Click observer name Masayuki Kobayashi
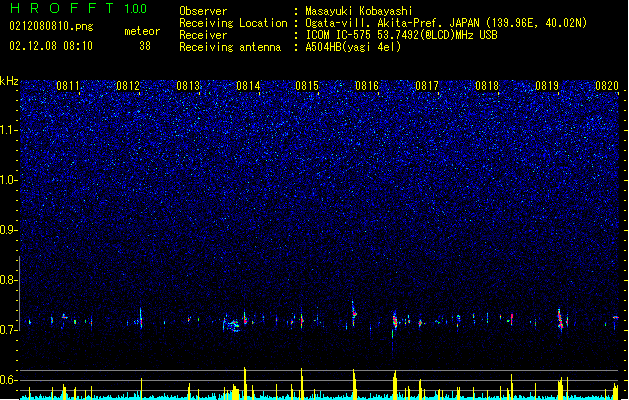Image resolution: width=629 pixels, height=400 pixels. pos(359,11)
